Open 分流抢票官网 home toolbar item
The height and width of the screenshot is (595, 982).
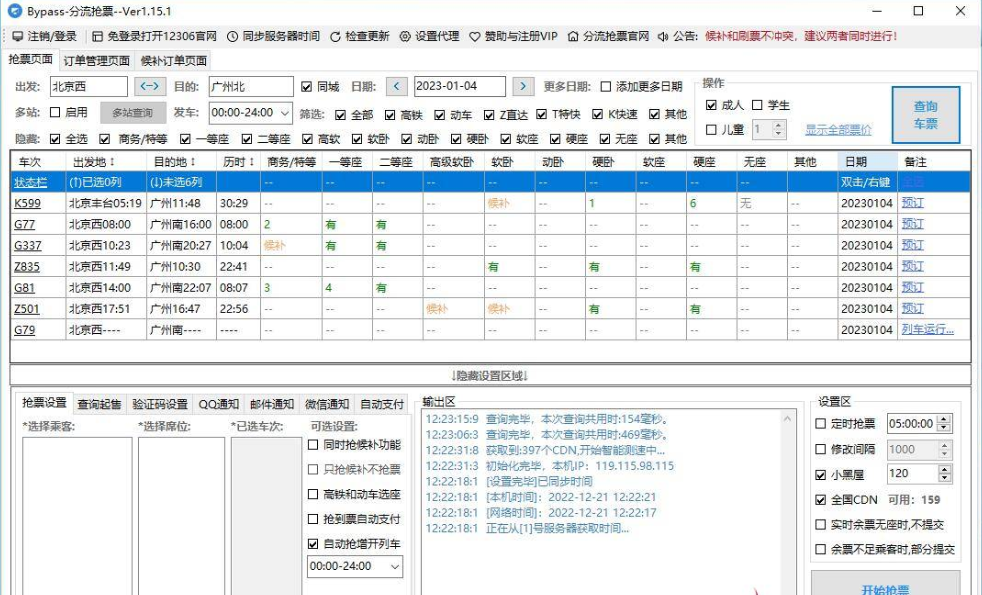(609, 36)
